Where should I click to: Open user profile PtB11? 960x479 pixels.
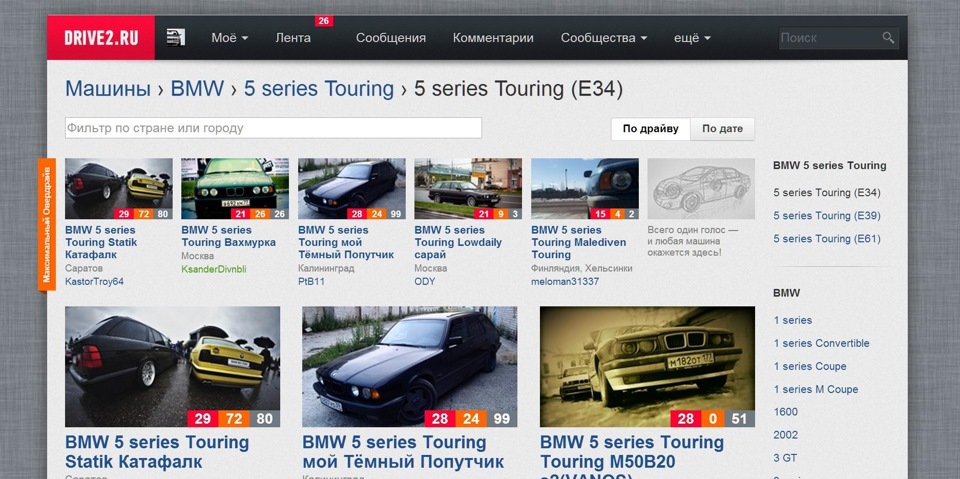[311, 282]
